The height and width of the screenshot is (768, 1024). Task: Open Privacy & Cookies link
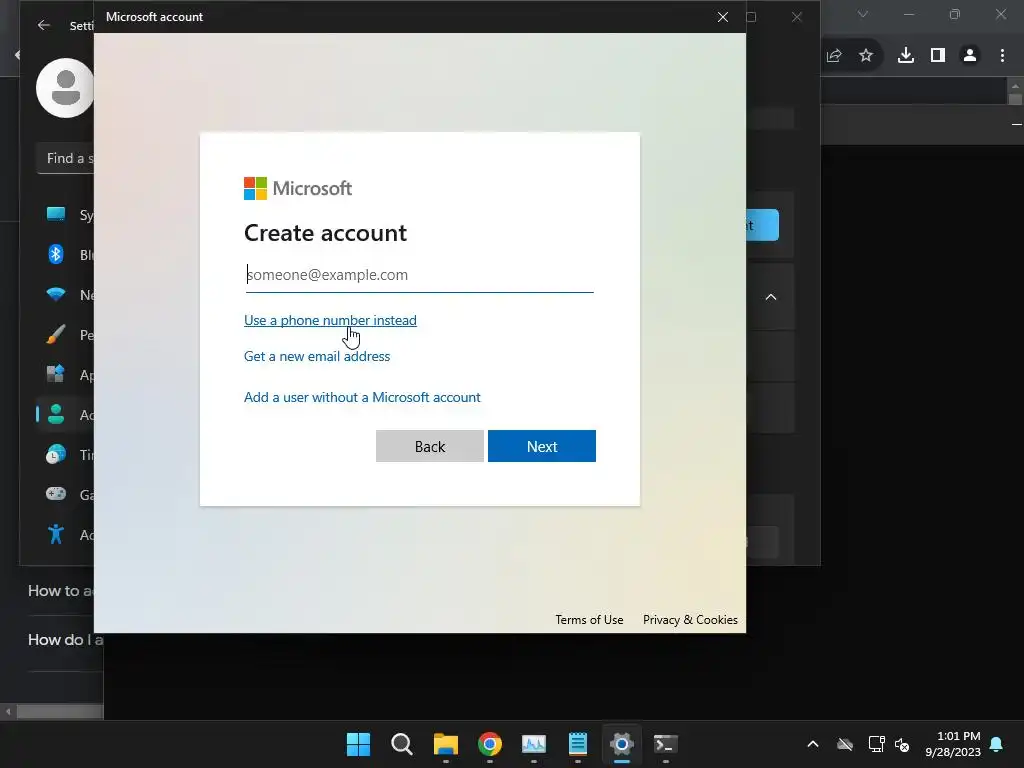(690, 620)
